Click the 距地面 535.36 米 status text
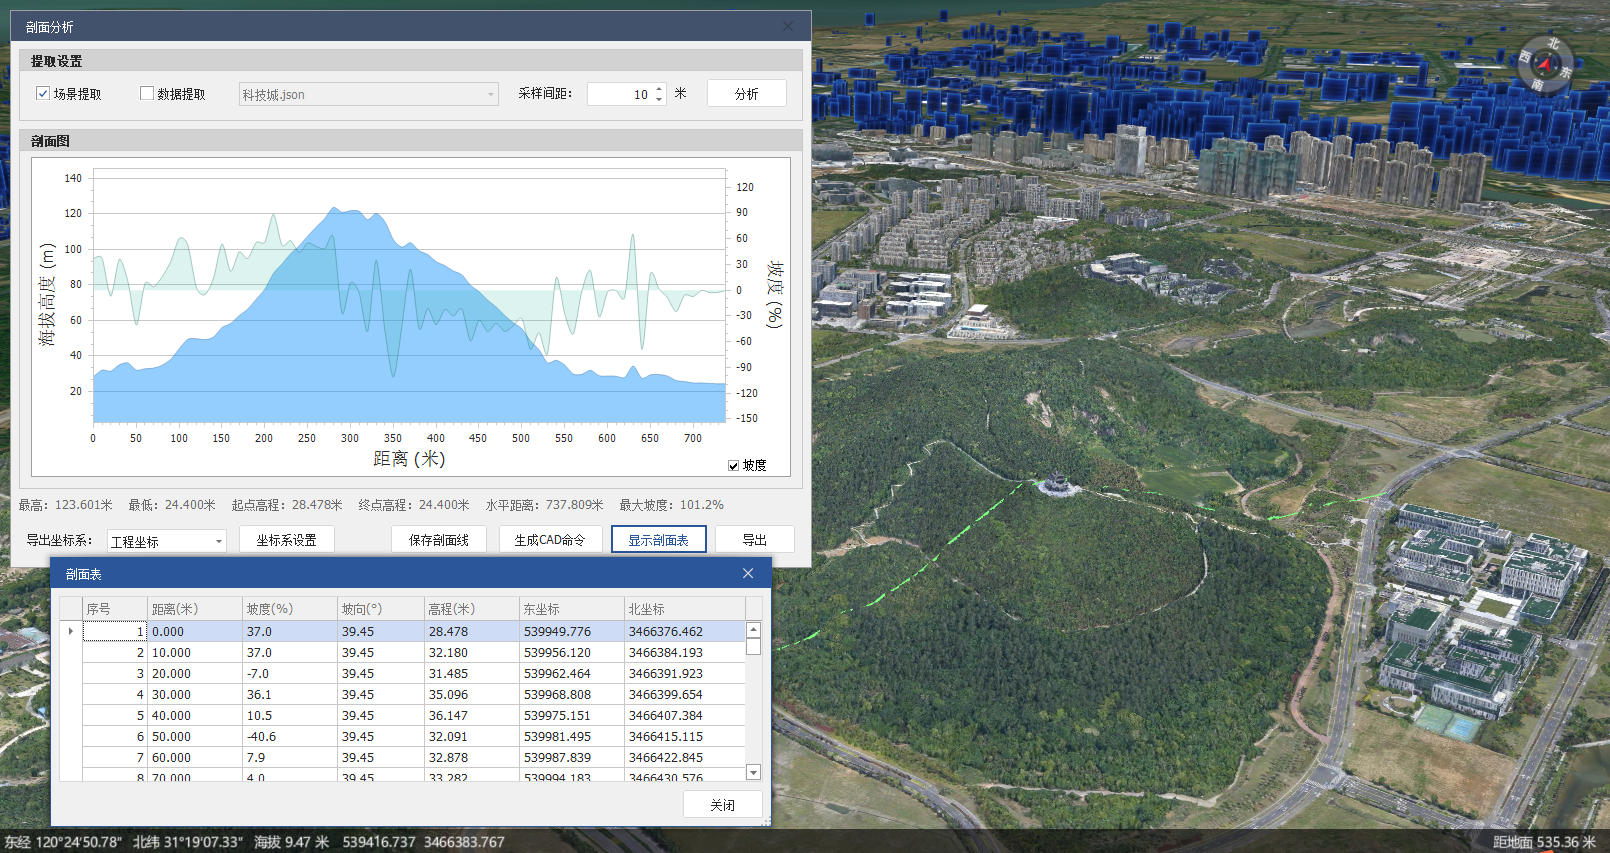 click(x=1544, y=842)
